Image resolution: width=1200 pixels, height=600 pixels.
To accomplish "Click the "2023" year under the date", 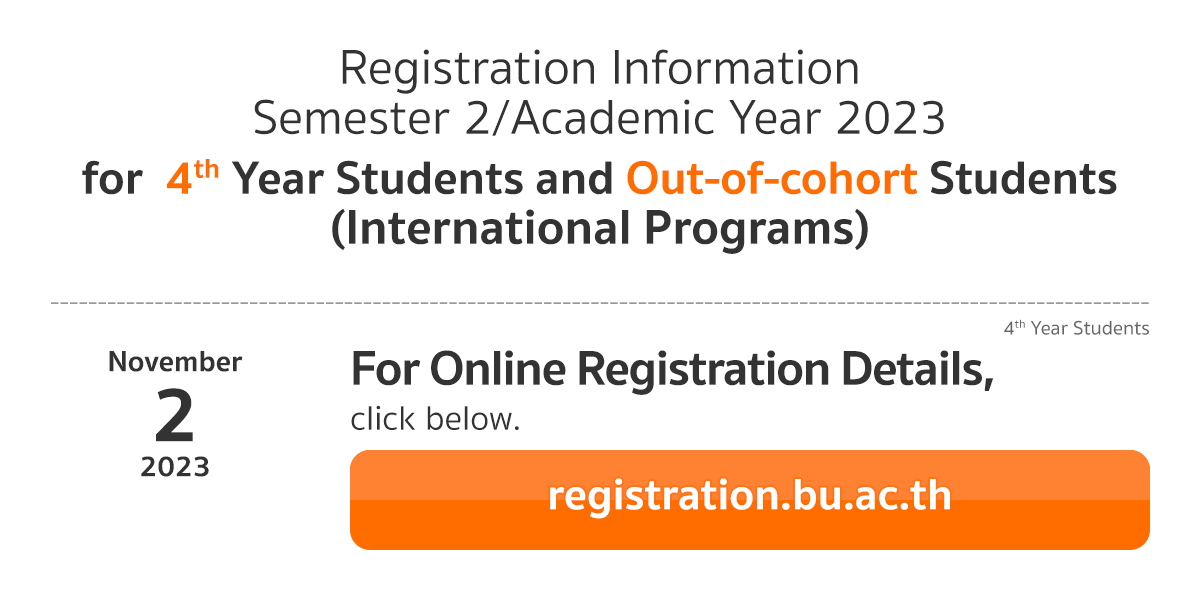I will pyautogui.click(x=175, y=467).
